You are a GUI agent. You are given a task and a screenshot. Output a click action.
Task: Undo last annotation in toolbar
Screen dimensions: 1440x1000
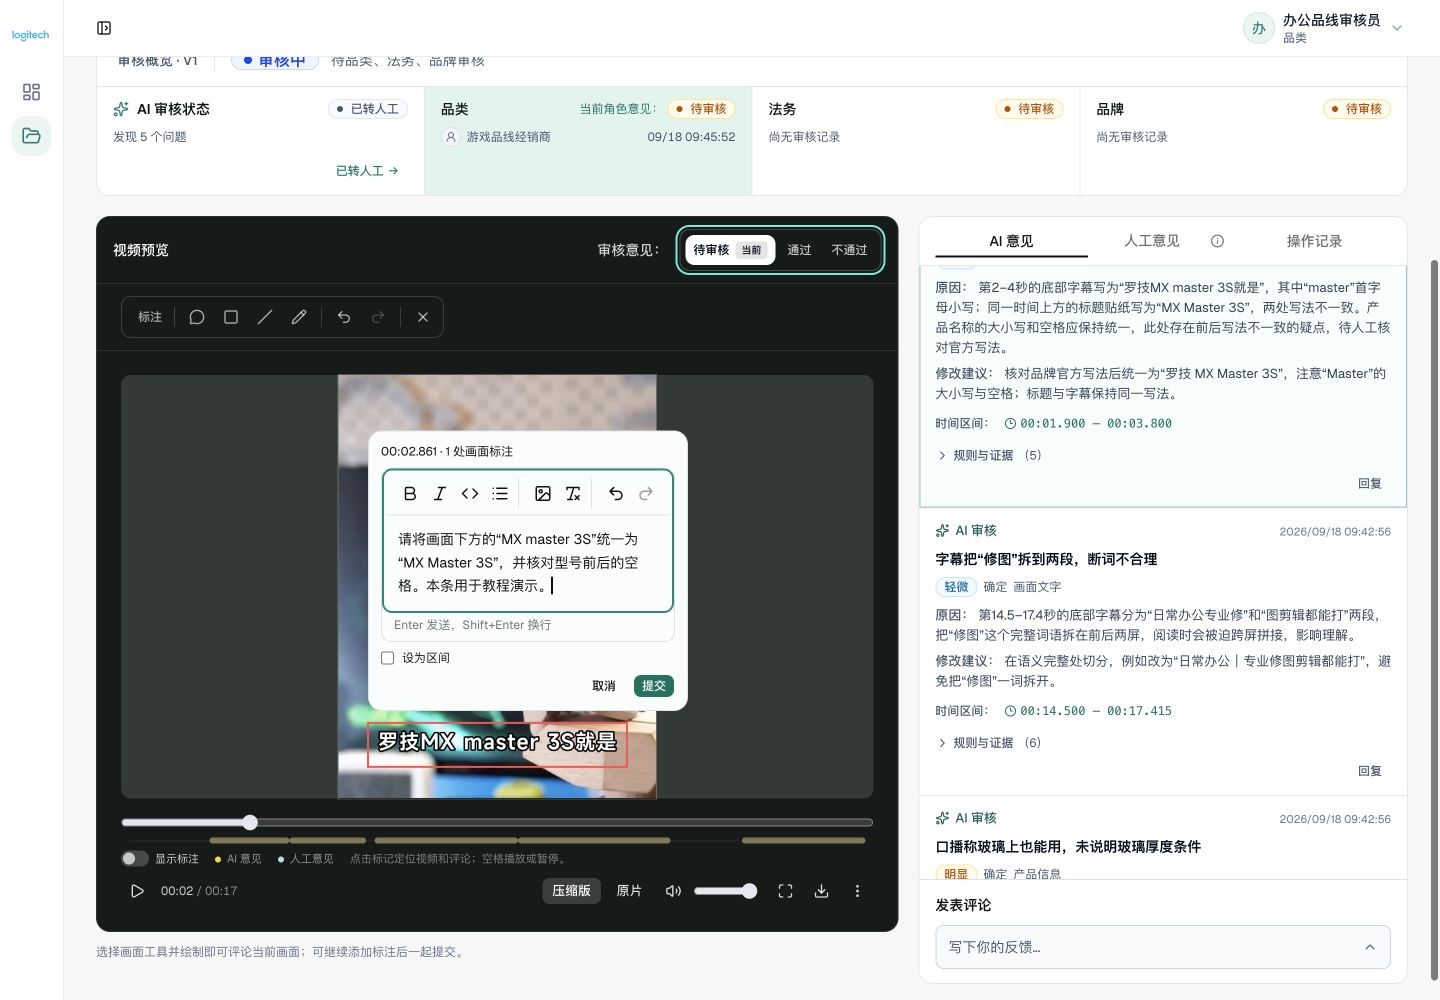point(344,317)
